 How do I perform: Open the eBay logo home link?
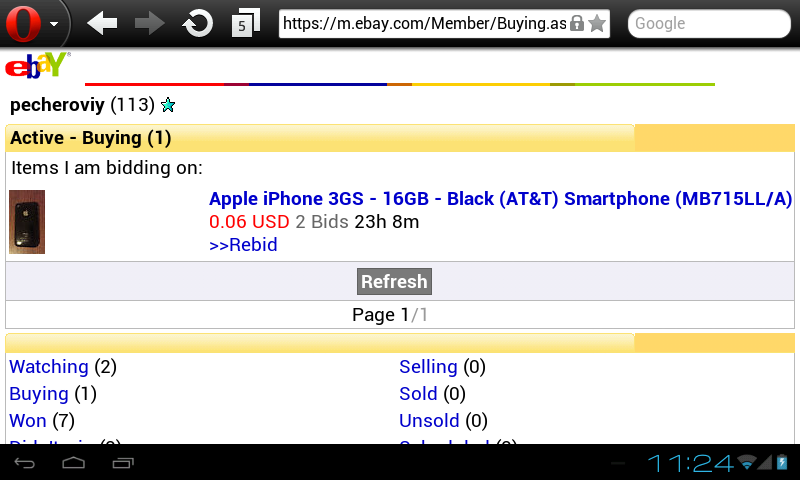[38, 65]
